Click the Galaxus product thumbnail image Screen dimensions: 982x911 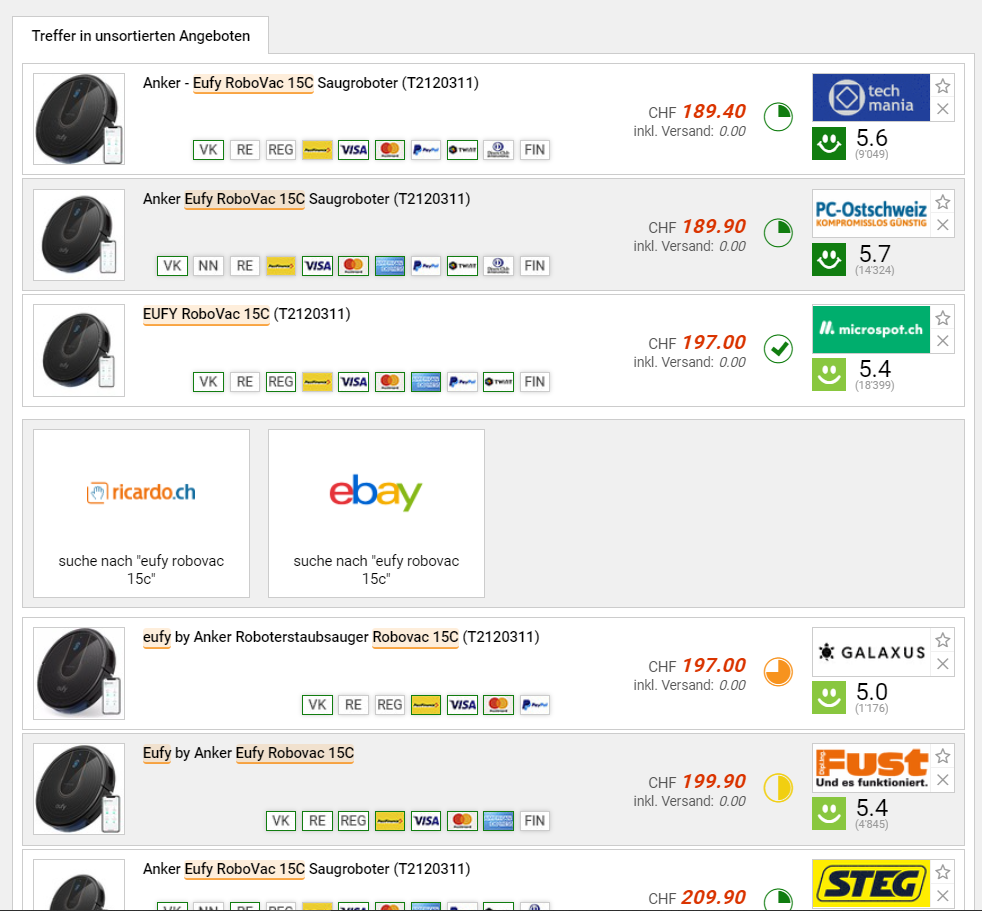pos(79,673)
